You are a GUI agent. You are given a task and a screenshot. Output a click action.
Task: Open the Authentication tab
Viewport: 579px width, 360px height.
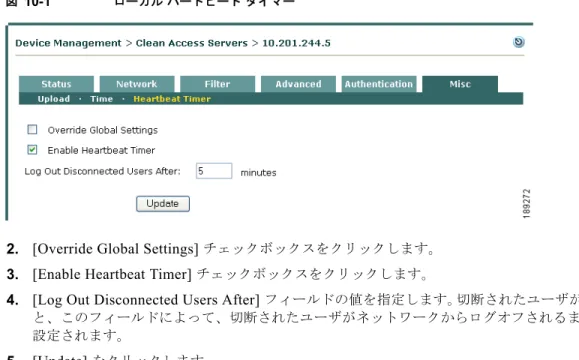(379, 84)
